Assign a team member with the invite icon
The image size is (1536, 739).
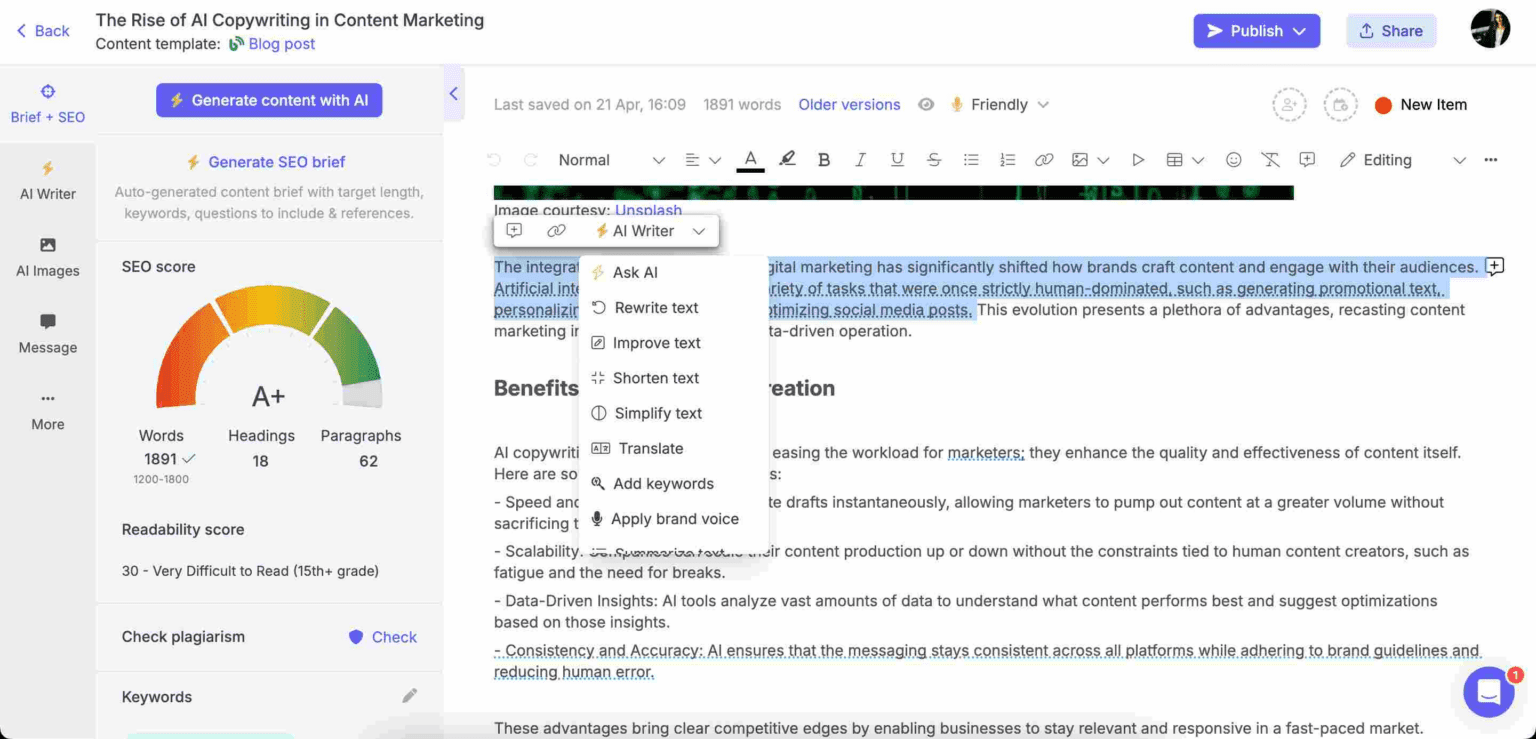1289,104
